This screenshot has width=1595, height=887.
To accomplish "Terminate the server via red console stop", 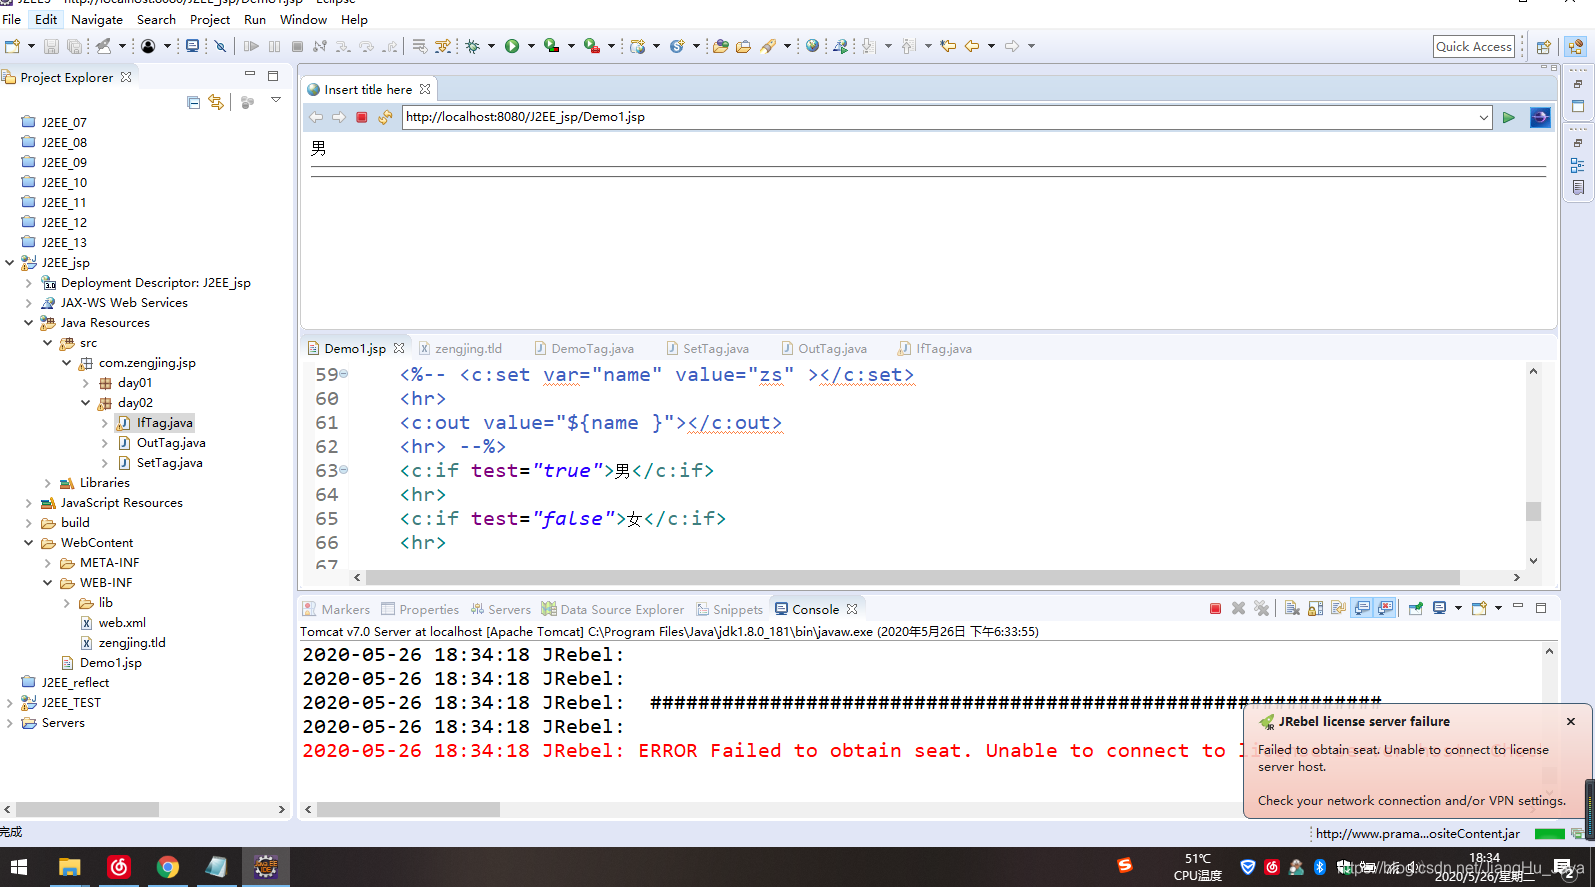I will point(1215,608).
